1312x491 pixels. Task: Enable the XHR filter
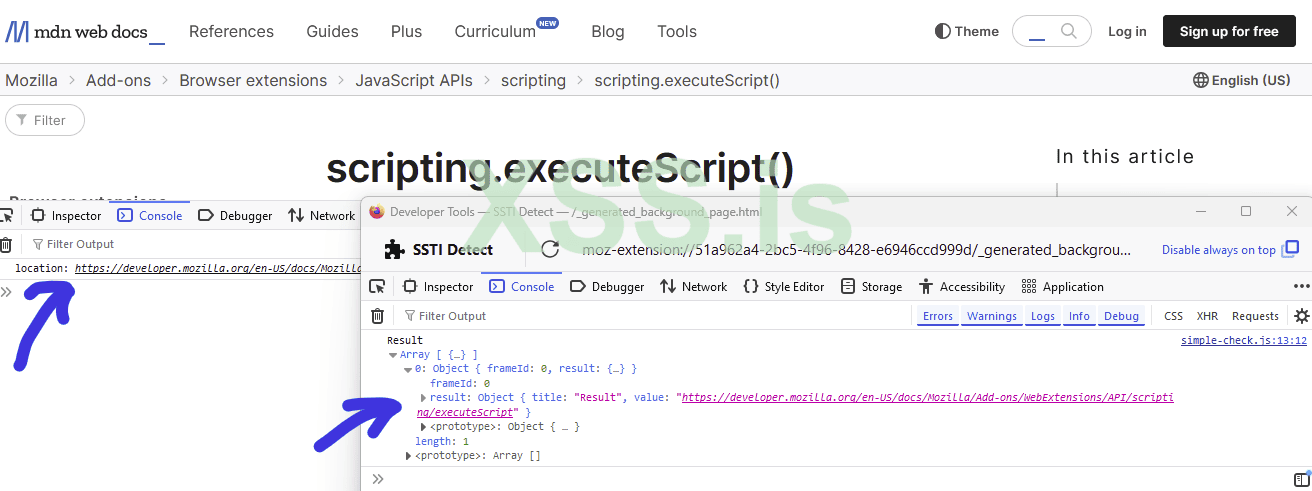coord(1207,316)
